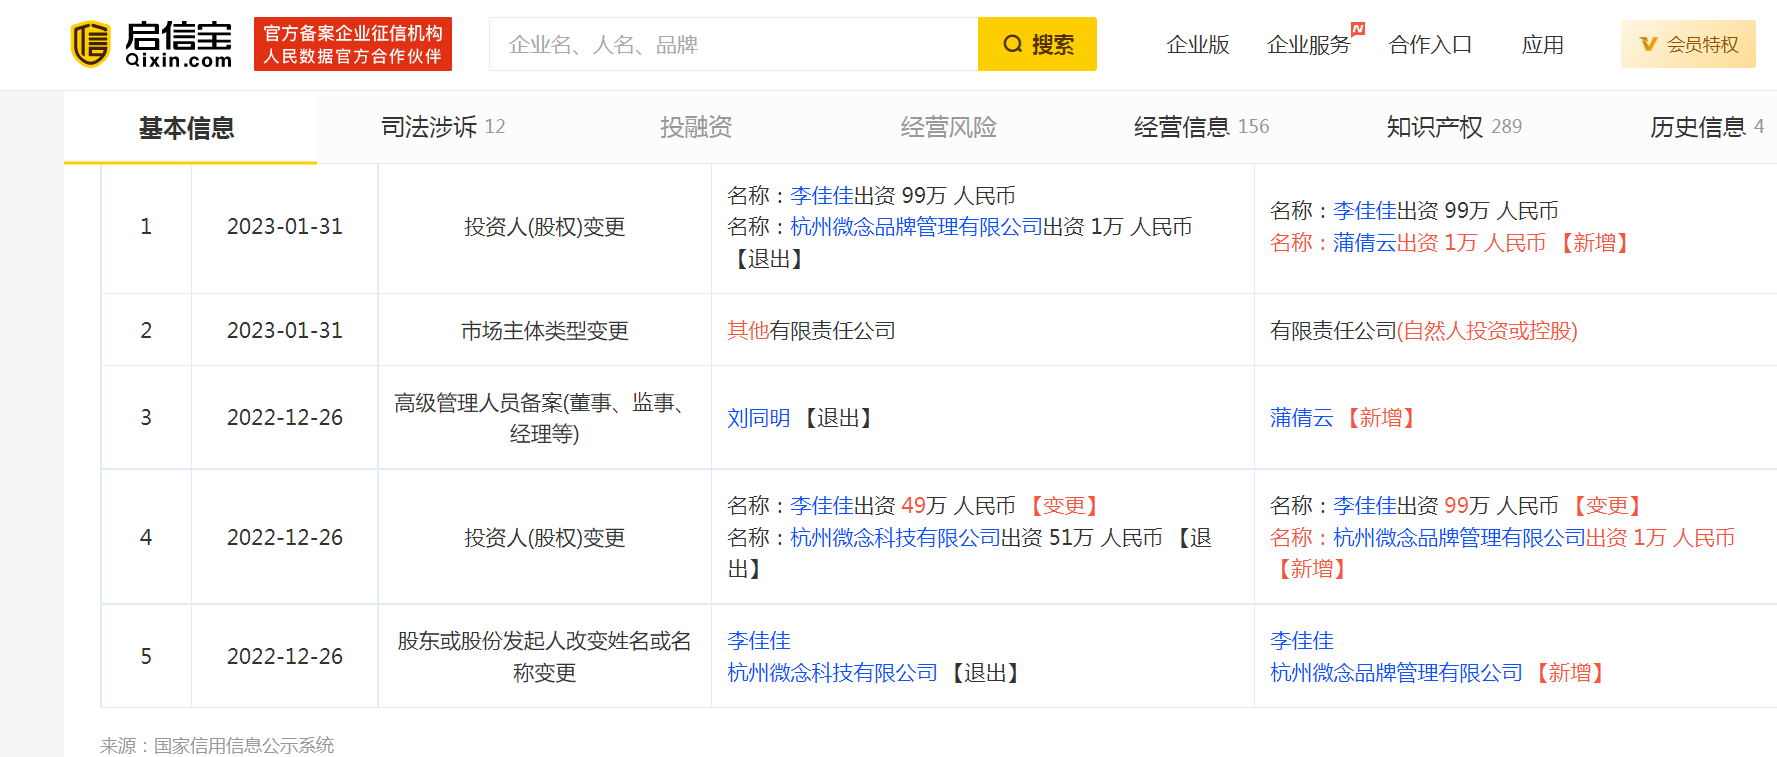Open the 合作入口 menu item
The height and width of the screenshot is (757, 1777).
(1430, 45)
